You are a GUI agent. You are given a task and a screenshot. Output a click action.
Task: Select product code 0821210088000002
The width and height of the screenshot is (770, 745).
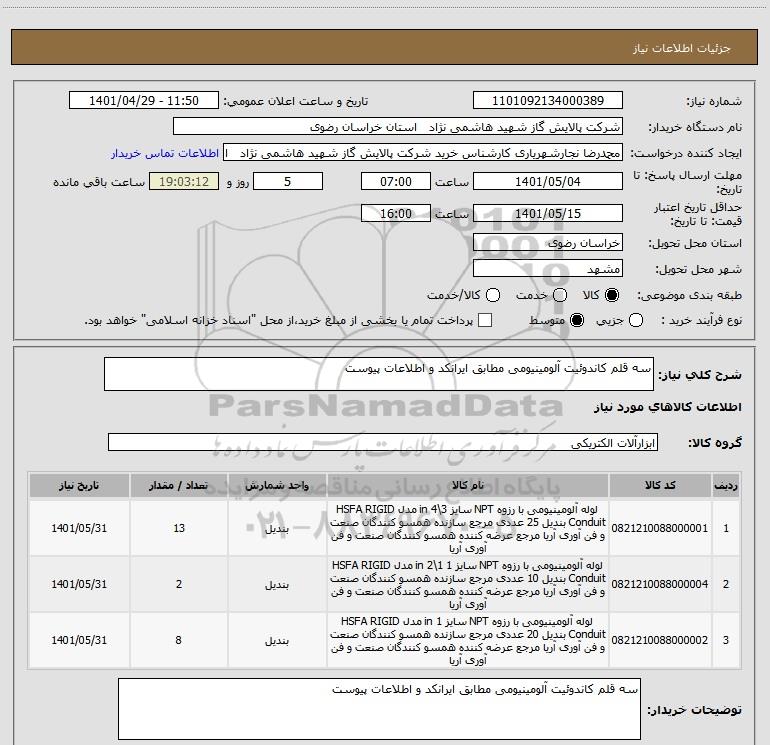pyautogui.click(x=660, y=640)
